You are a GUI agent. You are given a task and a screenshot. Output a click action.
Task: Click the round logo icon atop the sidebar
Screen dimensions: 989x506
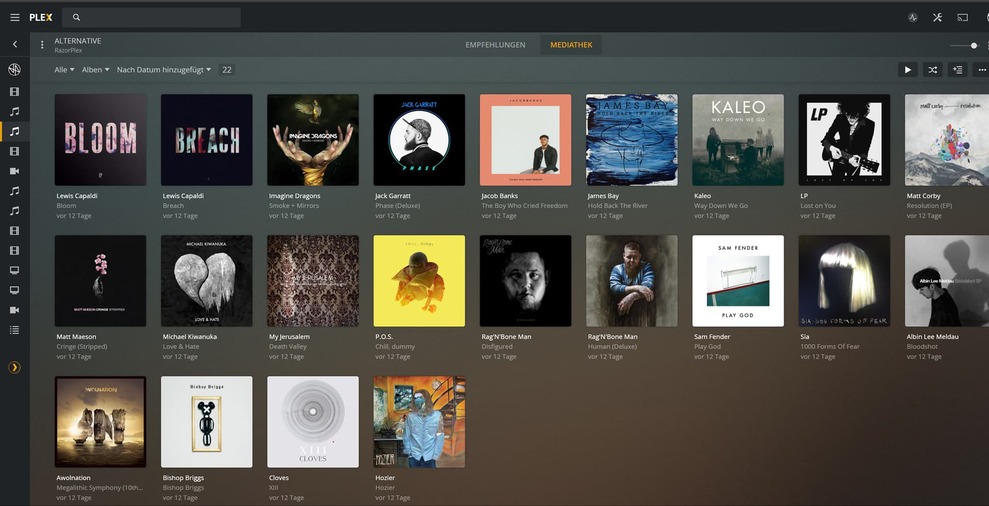click(14, 69)
